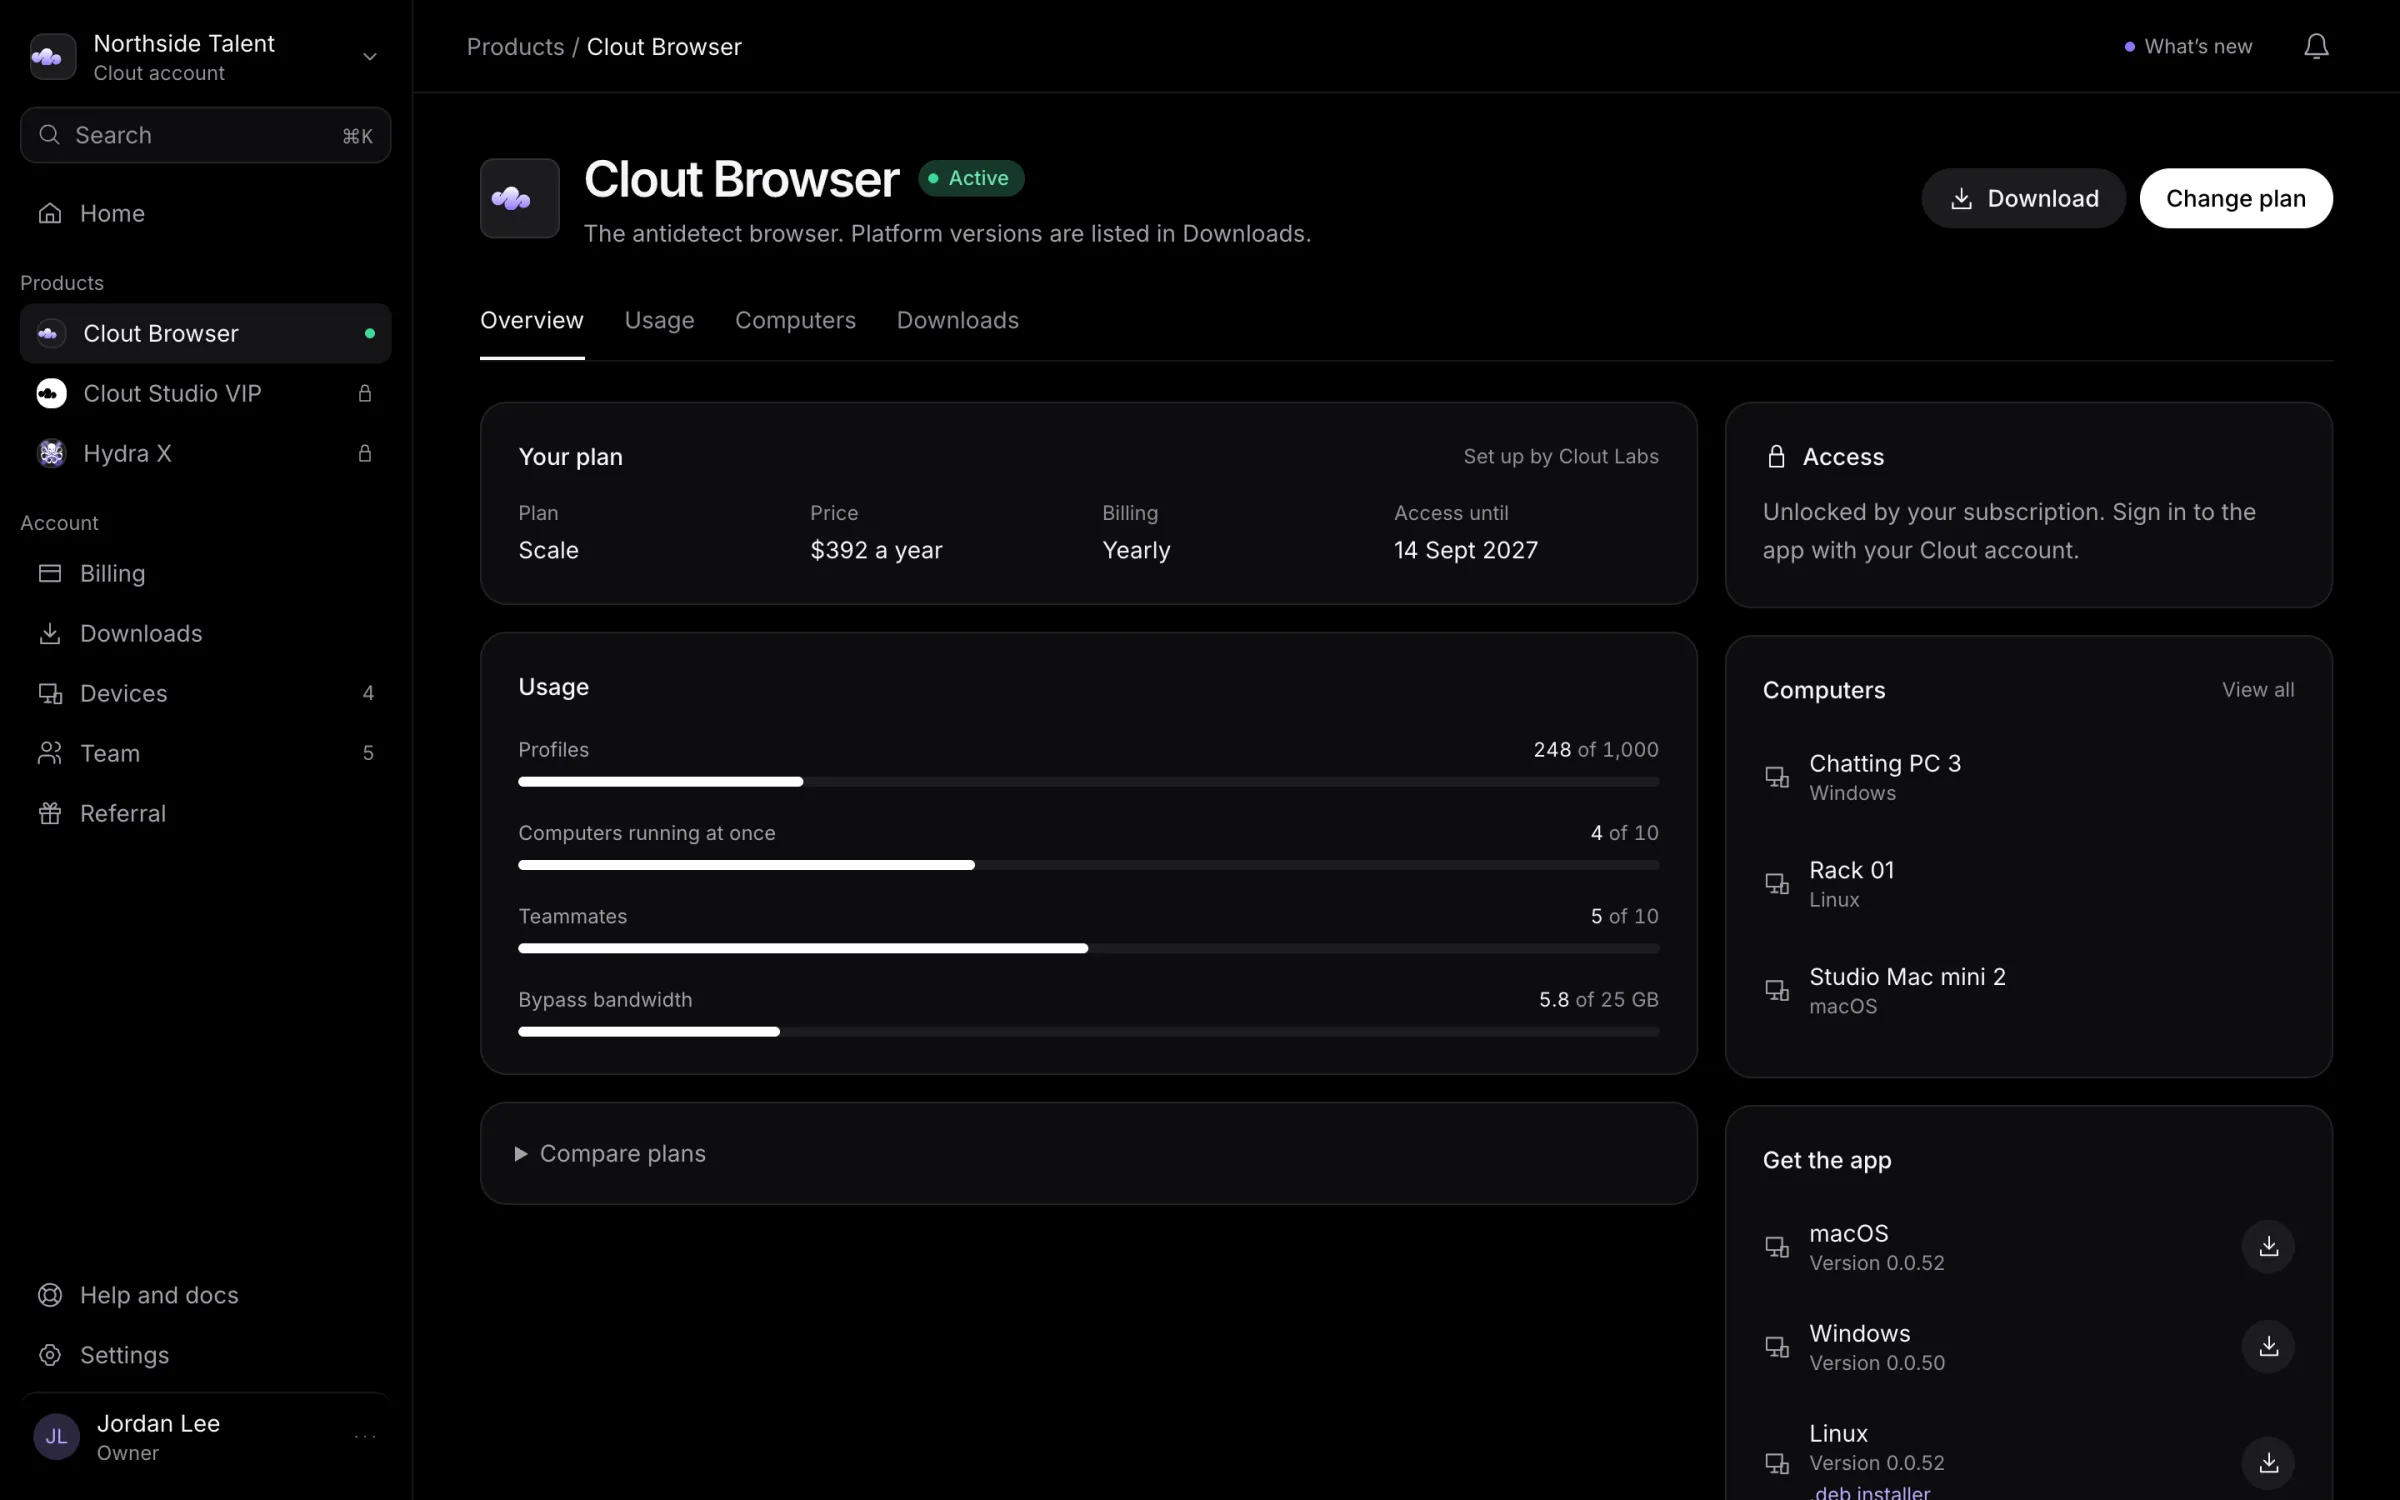2400x1500 pixels.
Task: Open Billing in sidebar
Action: click(205, 573)
